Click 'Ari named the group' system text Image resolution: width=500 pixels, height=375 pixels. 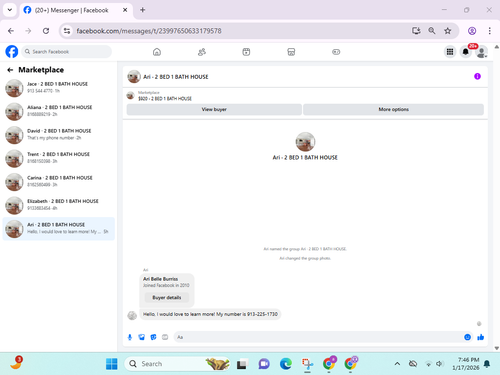click(305, 249)
